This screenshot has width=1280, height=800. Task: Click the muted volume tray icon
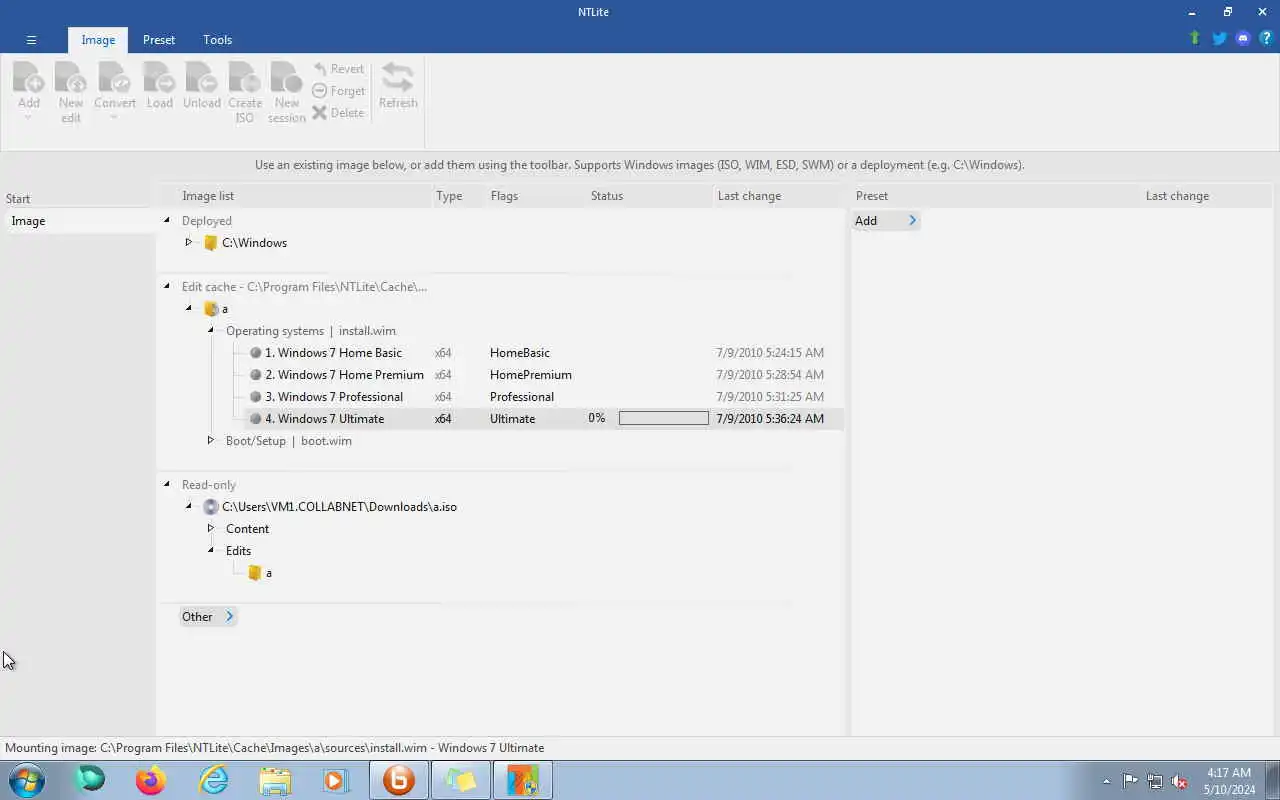(1179, 781)
